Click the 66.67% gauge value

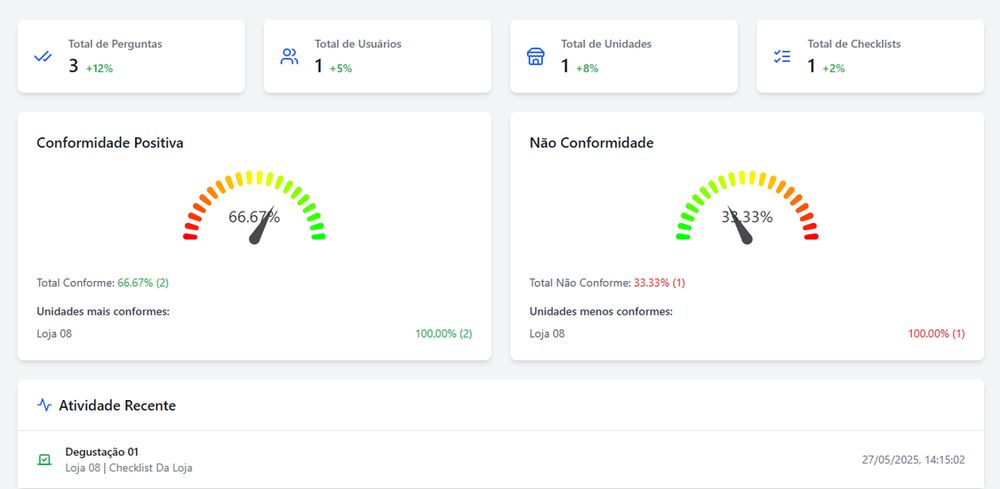pyautogui.click(x=254, y=217)
